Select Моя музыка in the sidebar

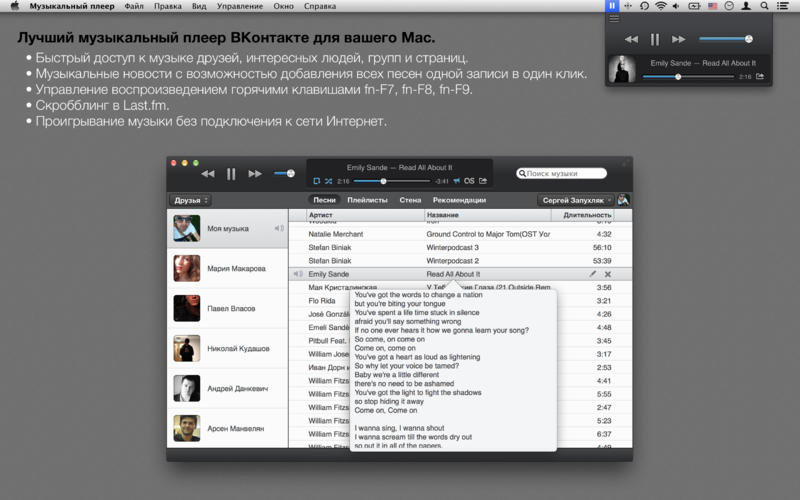(x=228, y=229)
